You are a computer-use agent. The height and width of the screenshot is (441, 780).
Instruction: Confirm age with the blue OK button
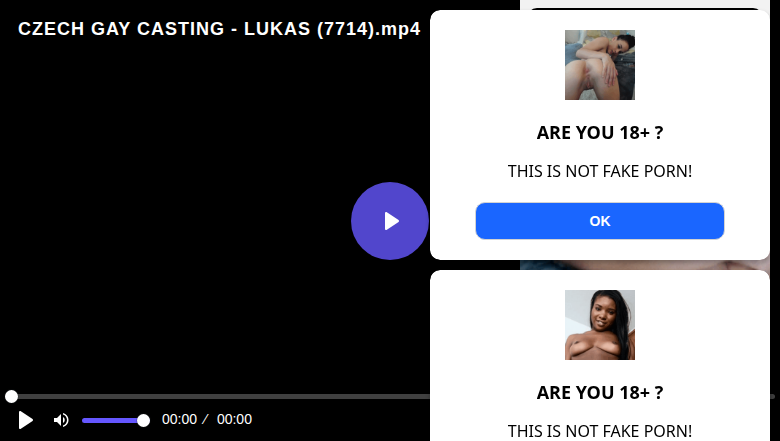point(599,221)
